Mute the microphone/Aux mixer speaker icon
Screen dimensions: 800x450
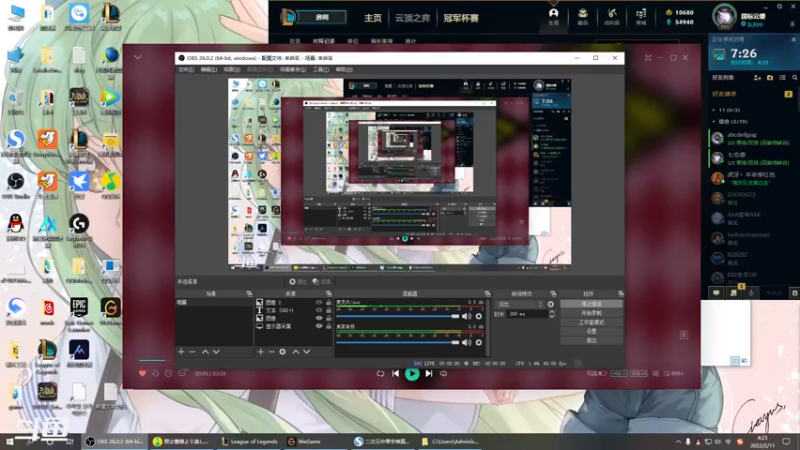tap(466, 316)
